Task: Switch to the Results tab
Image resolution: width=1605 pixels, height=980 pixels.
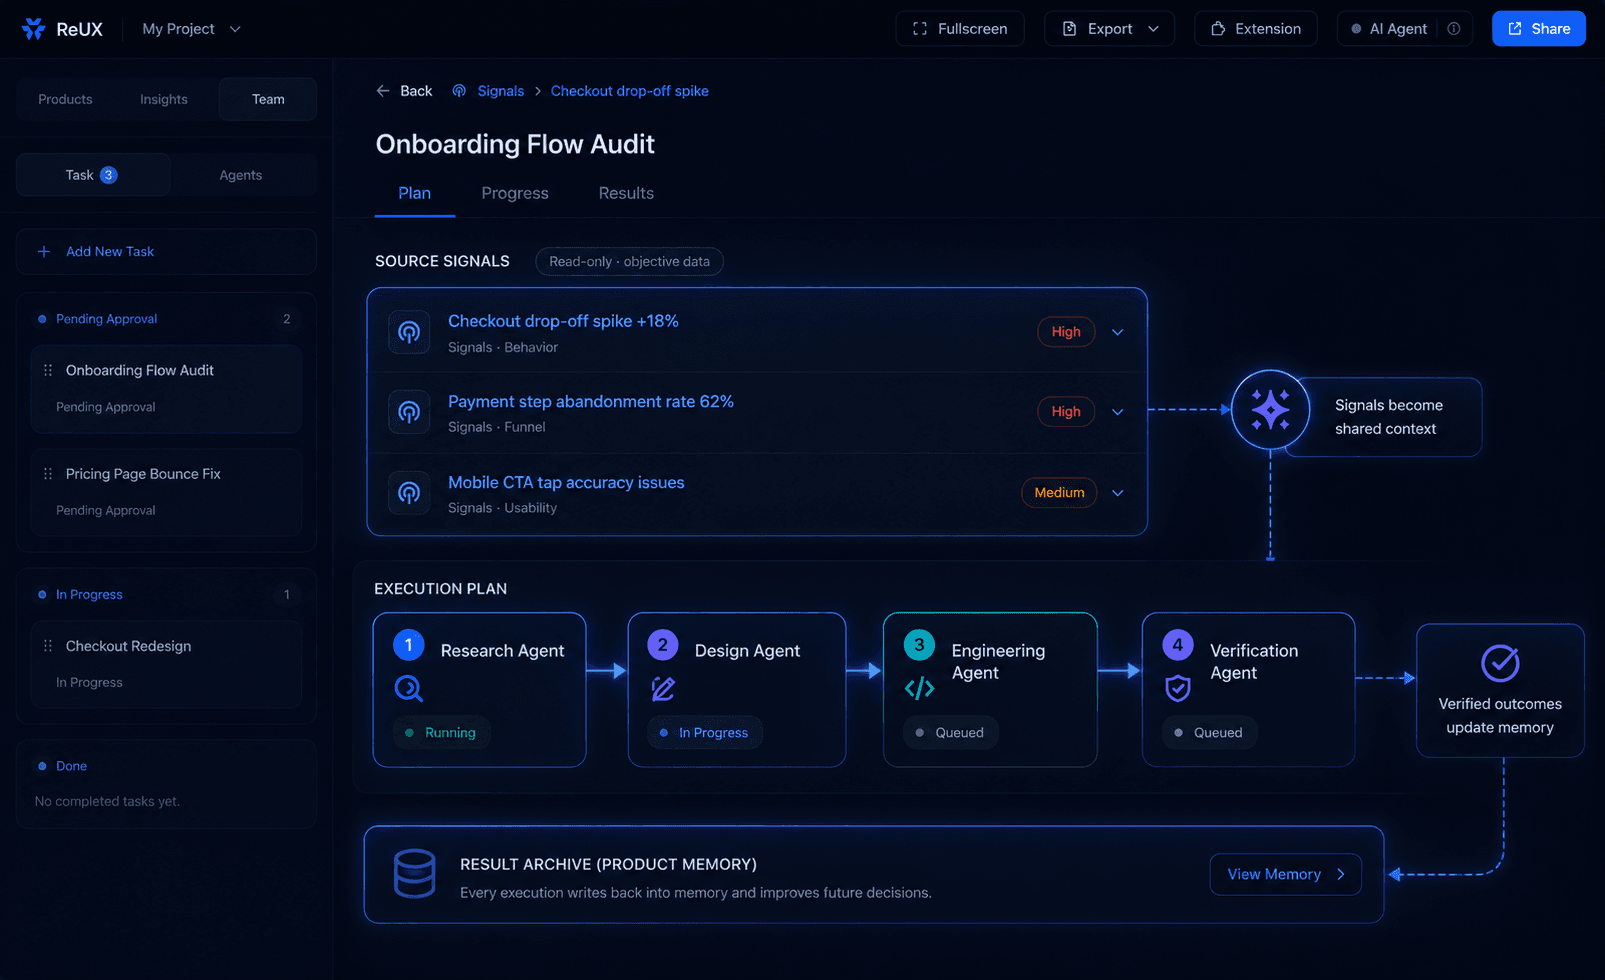Action: (626, 193)
